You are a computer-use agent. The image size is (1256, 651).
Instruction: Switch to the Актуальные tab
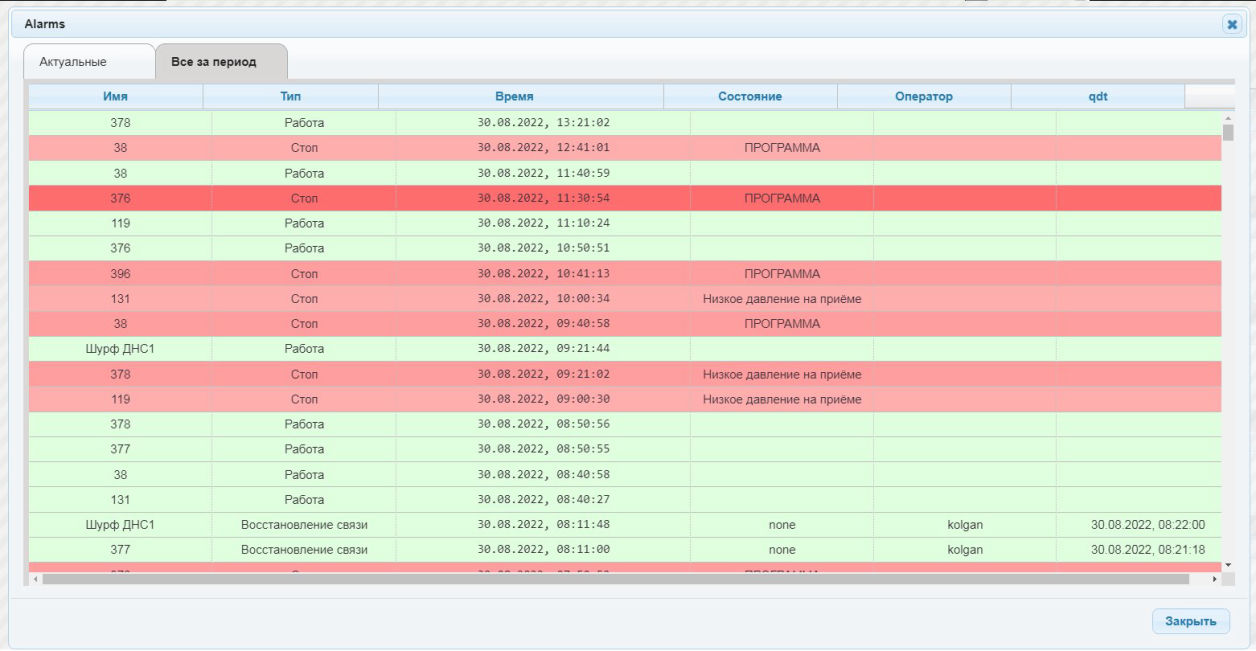coord(73,62)
